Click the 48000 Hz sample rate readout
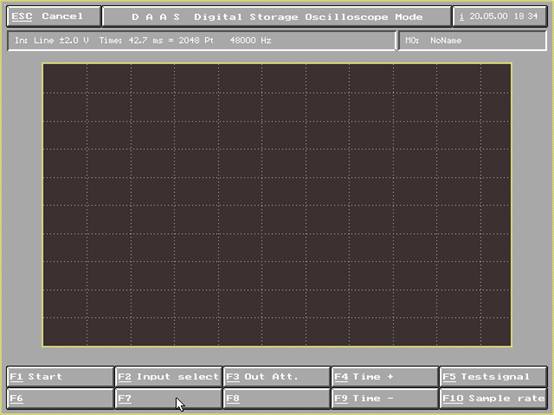The image size is (554, 415). pos(251,41)
